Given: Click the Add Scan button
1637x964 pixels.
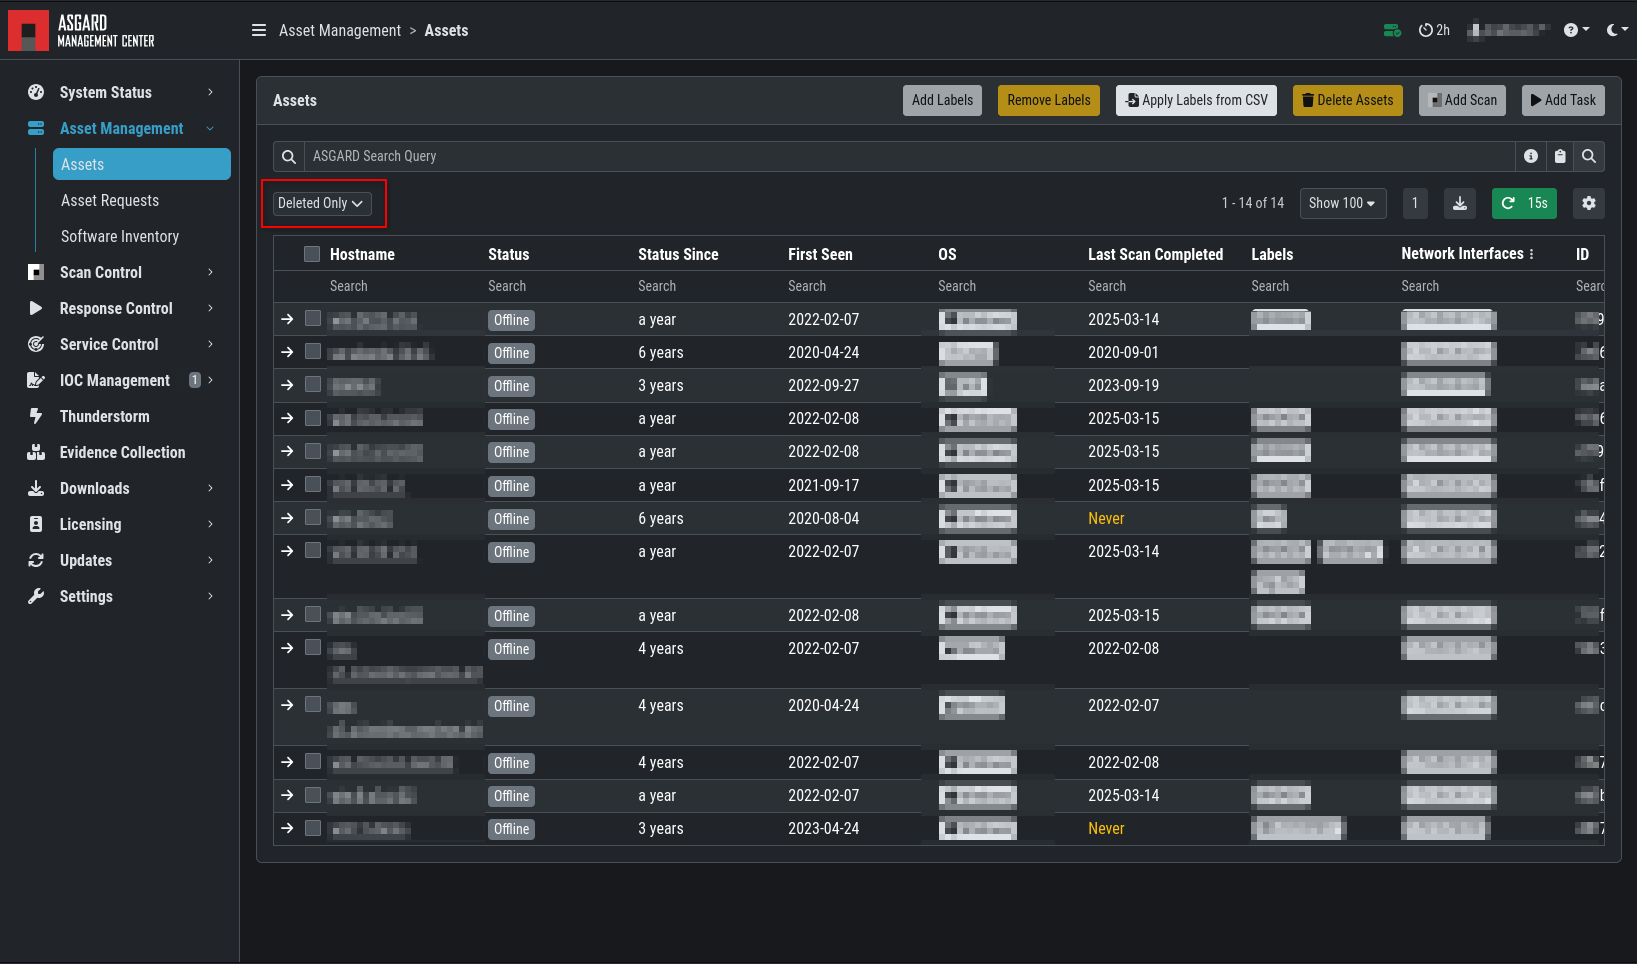Looking at the screenshot, I should point(1462,100).
